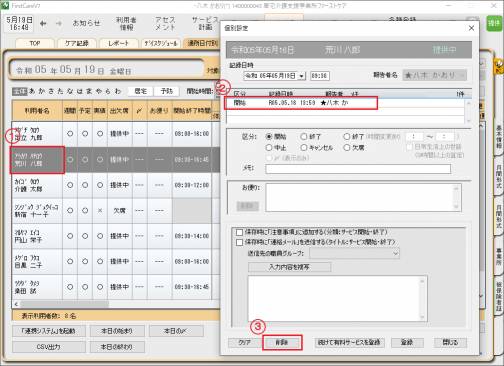Click the 削除 button
This screenshot has width=504, height=366.
click(x=282, y=342)
